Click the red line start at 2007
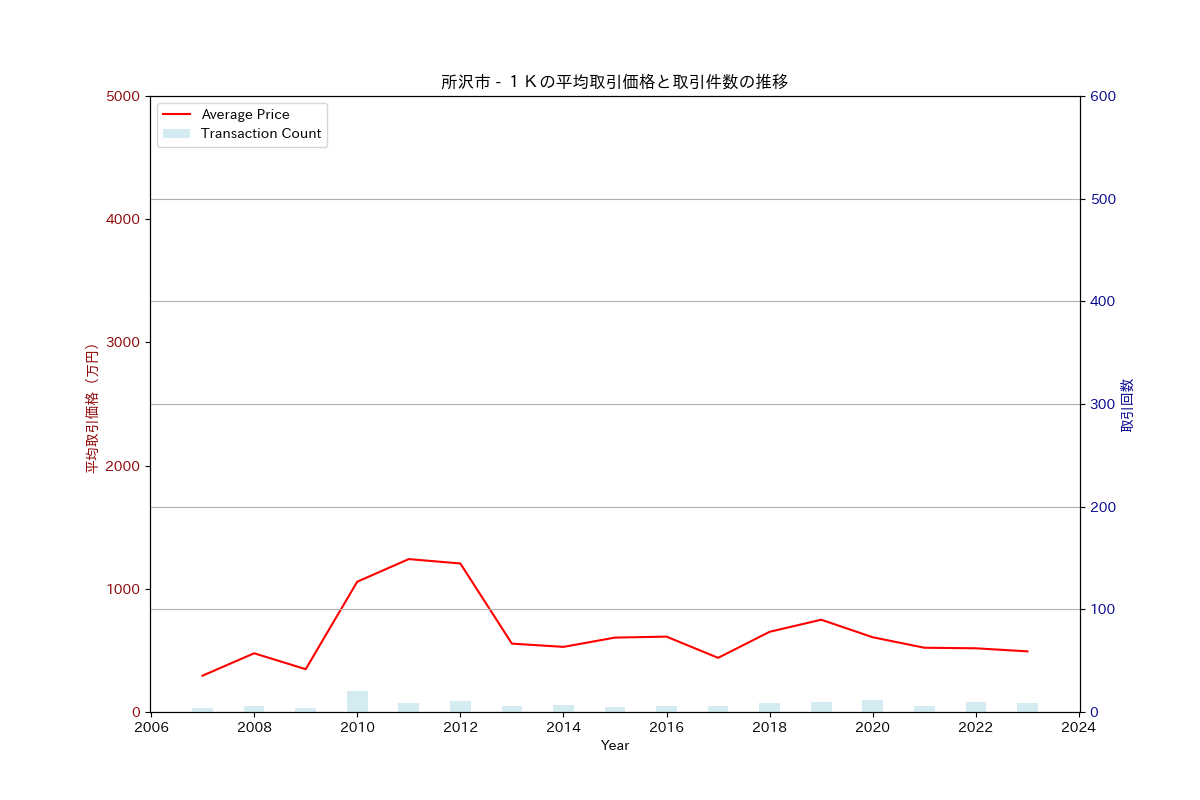 pyautogui.click(x=203, y=675)
